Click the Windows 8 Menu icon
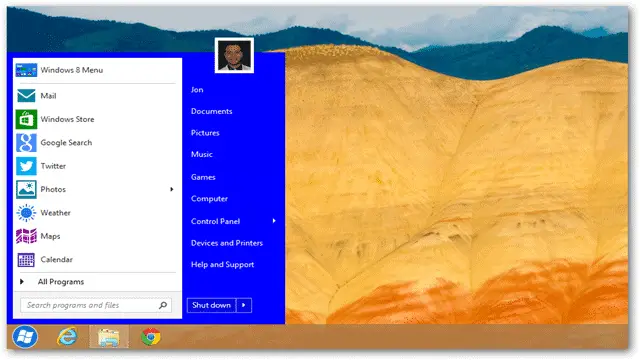 tap(26, 70)
